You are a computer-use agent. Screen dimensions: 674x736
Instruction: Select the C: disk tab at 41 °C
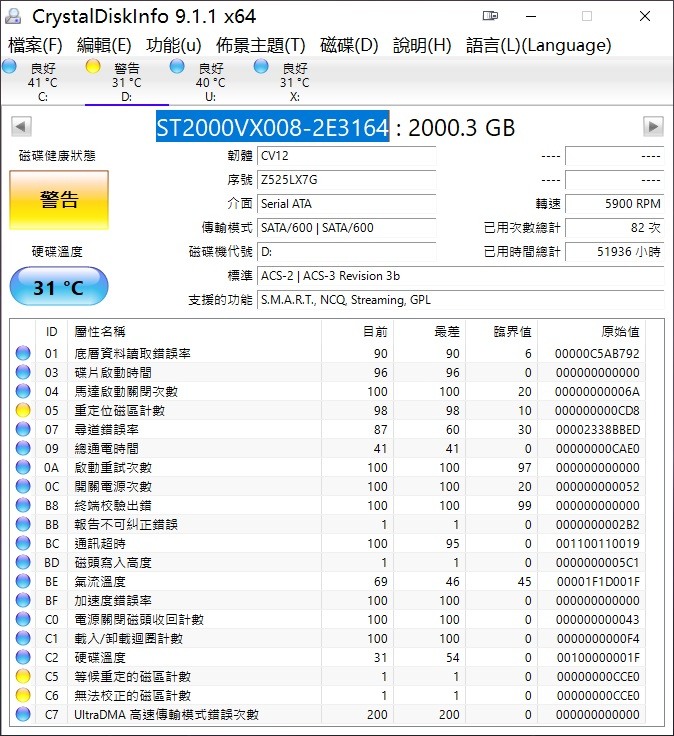(x=43, y=82)
